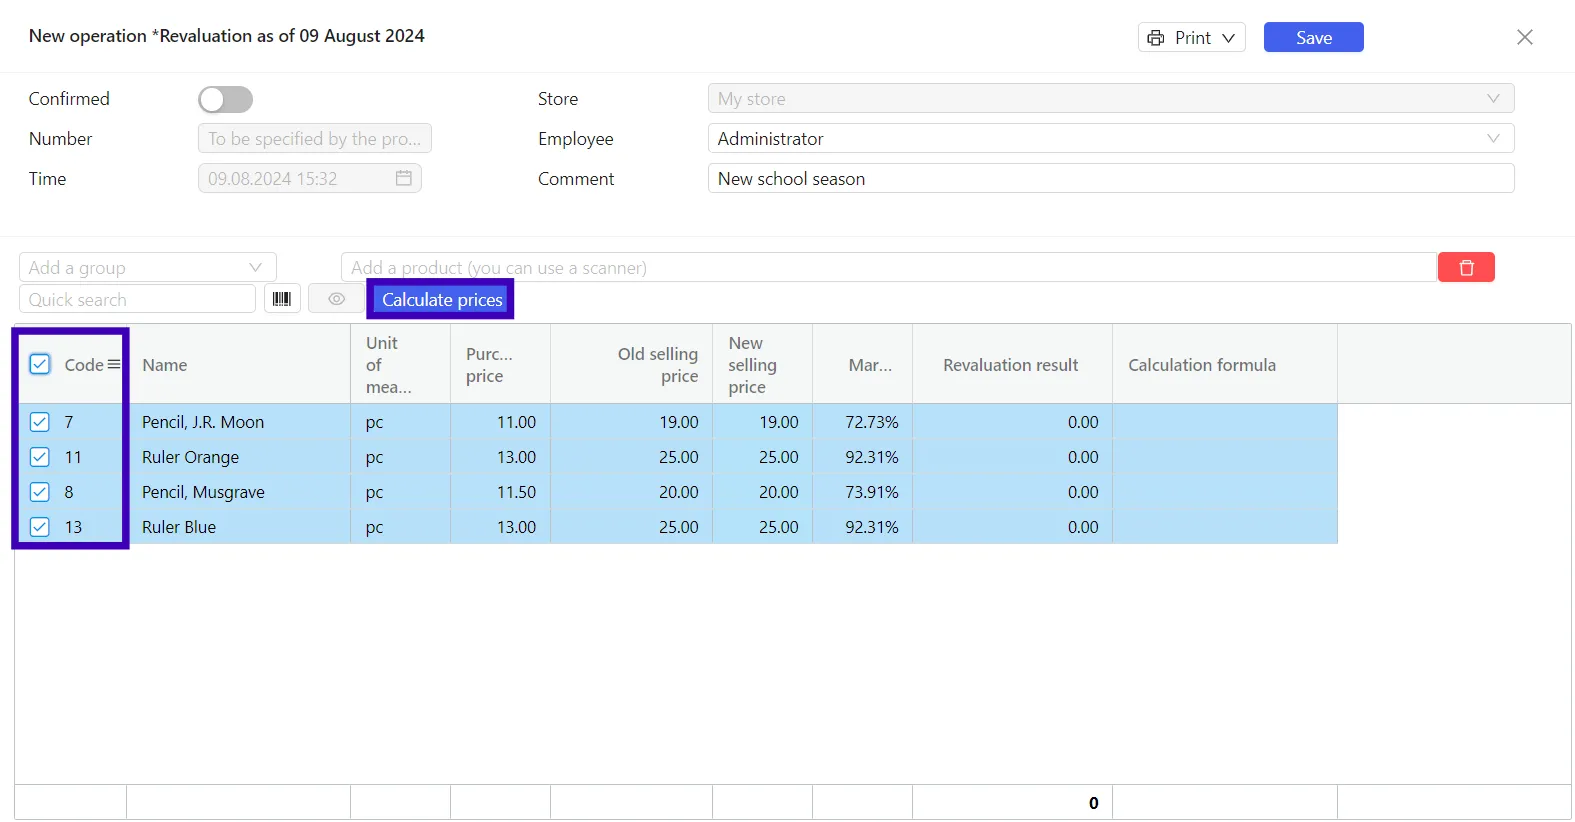Click new selling price 20.00 for Musgrave

(762, 492)
